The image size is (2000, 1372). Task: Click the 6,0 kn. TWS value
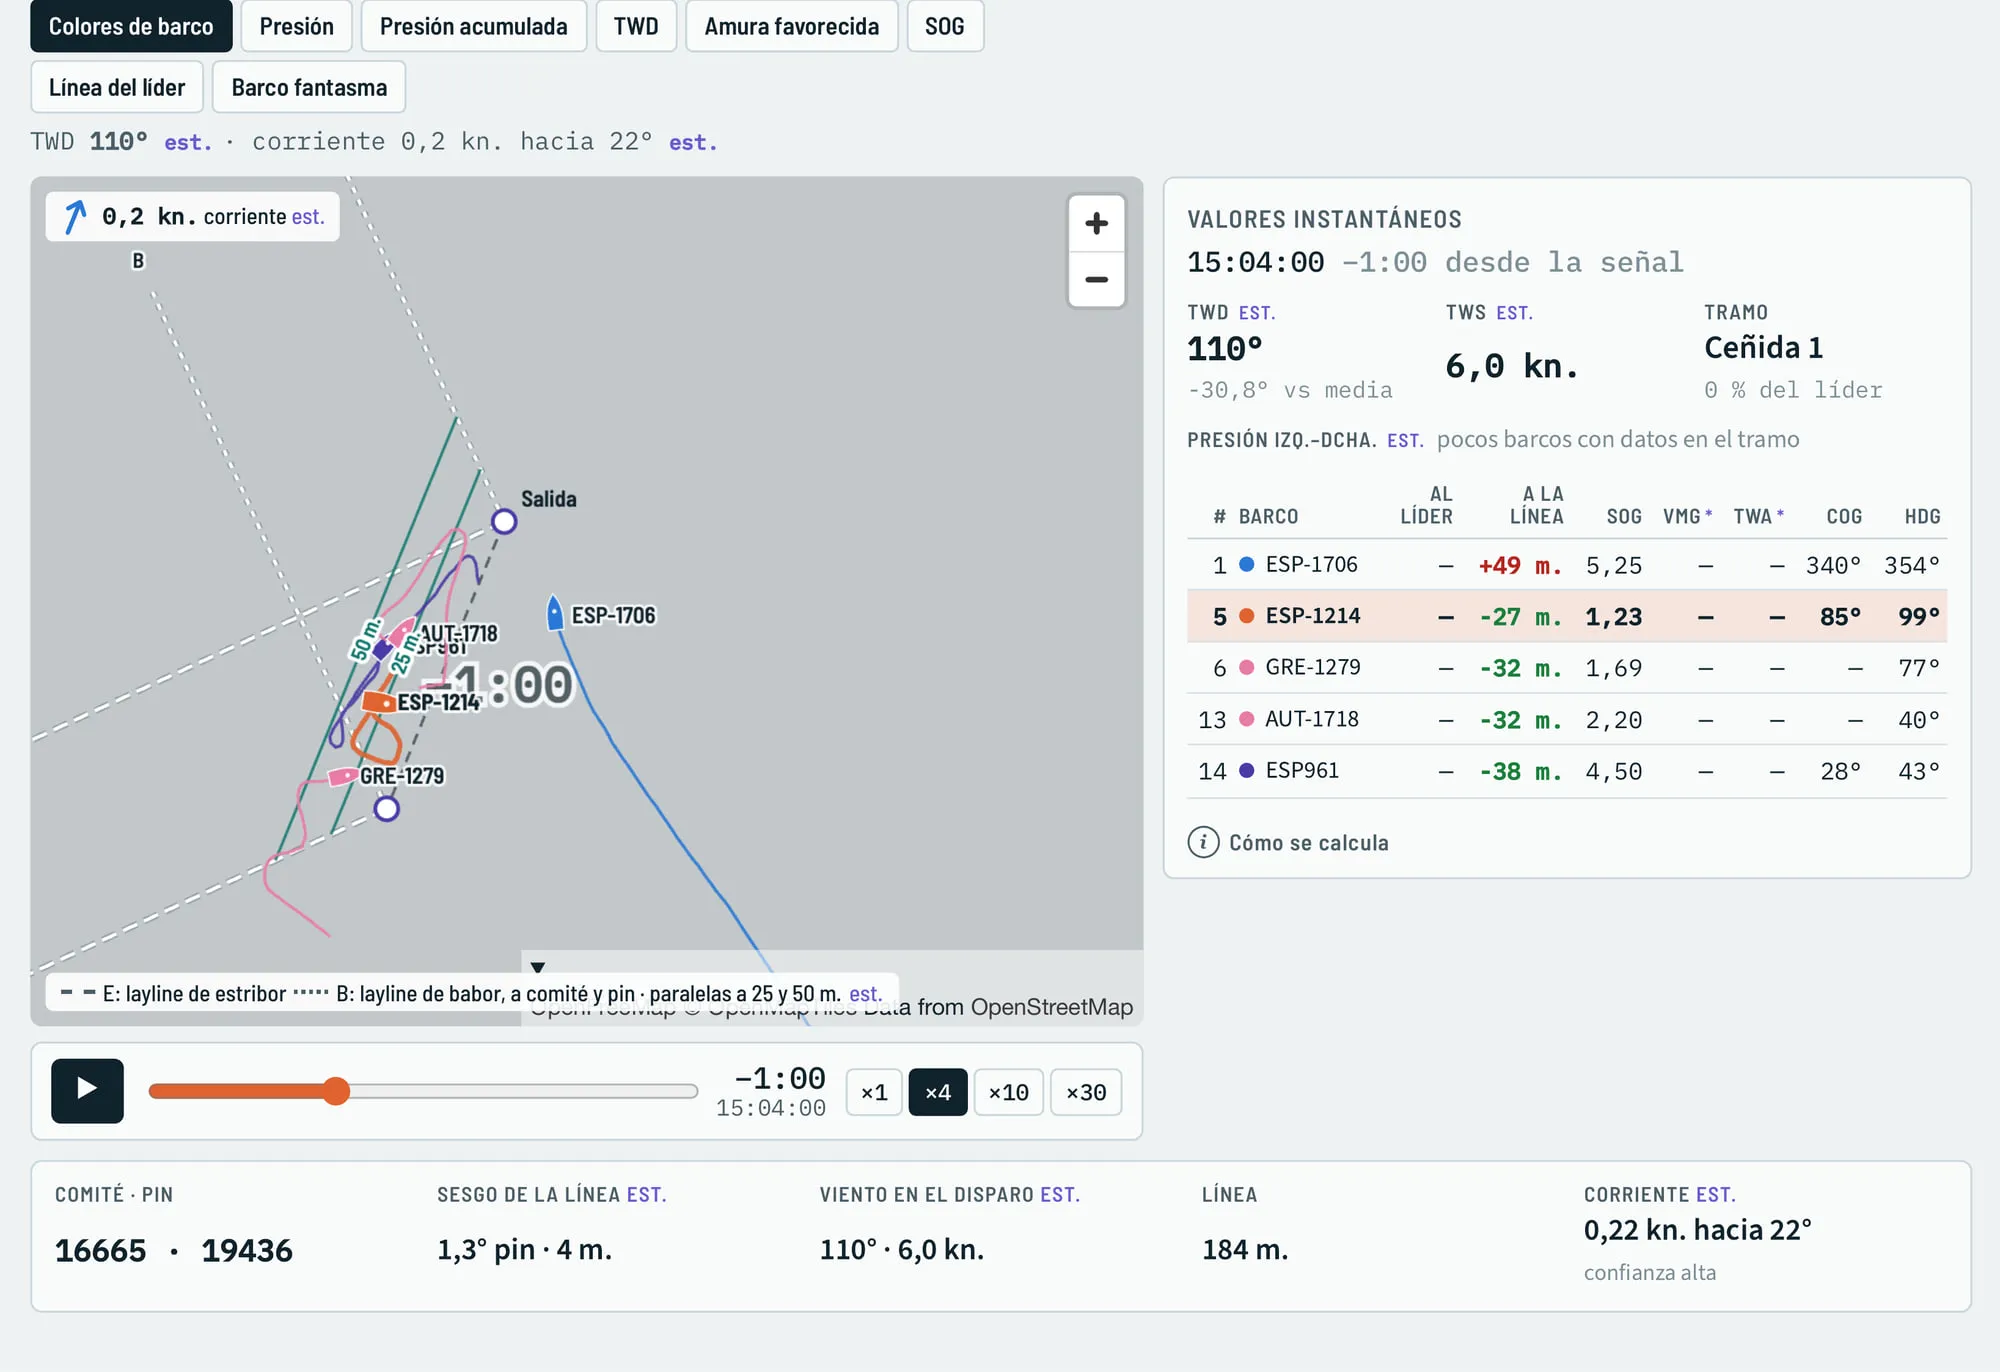1511,366
